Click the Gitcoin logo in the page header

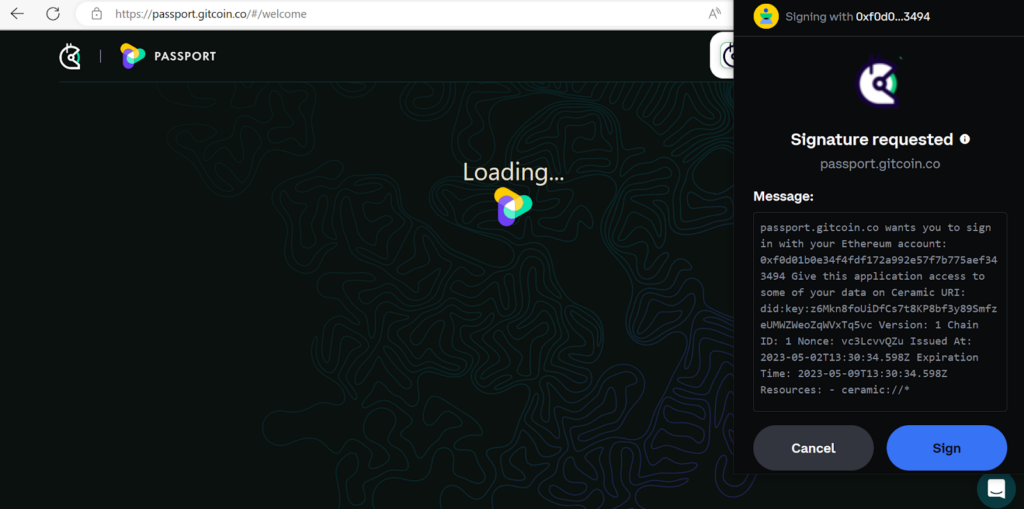pyautogui.click(x=70, y=57)
